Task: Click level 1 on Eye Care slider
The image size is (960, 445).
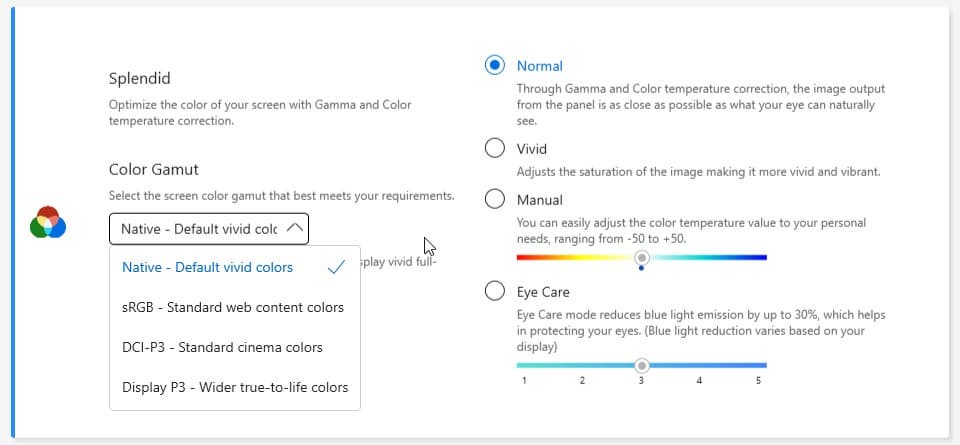Action: tap(524, 366)
